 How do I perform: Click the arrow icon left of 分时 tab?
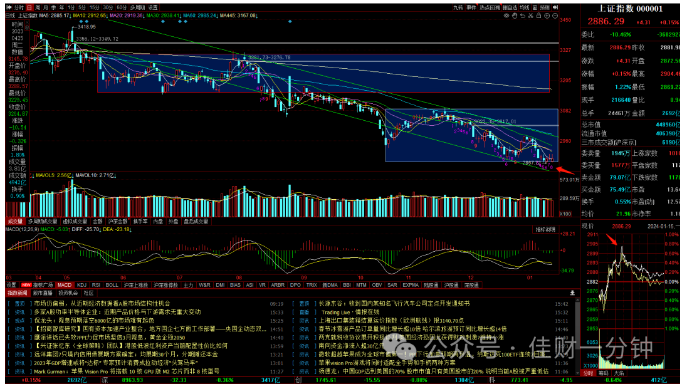[x=8, y=7]
